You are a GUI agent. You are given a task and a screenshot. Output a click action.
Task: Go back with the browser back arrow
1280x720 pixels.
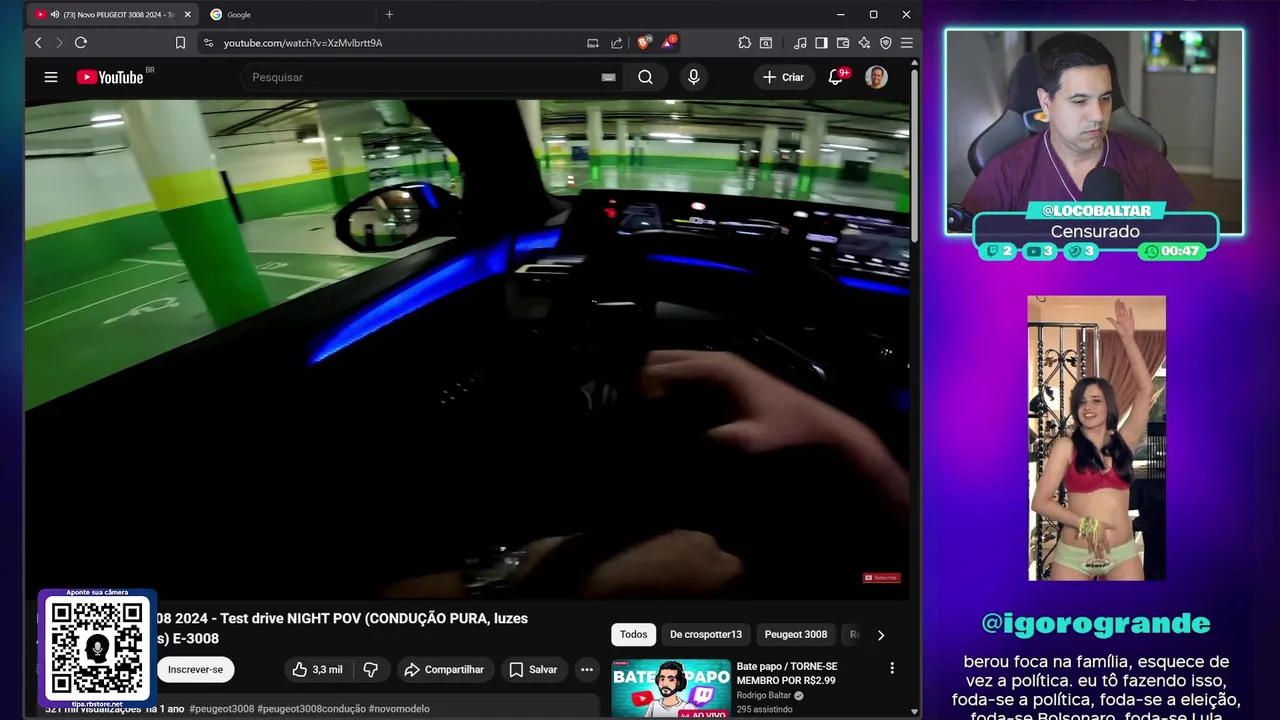38,43
